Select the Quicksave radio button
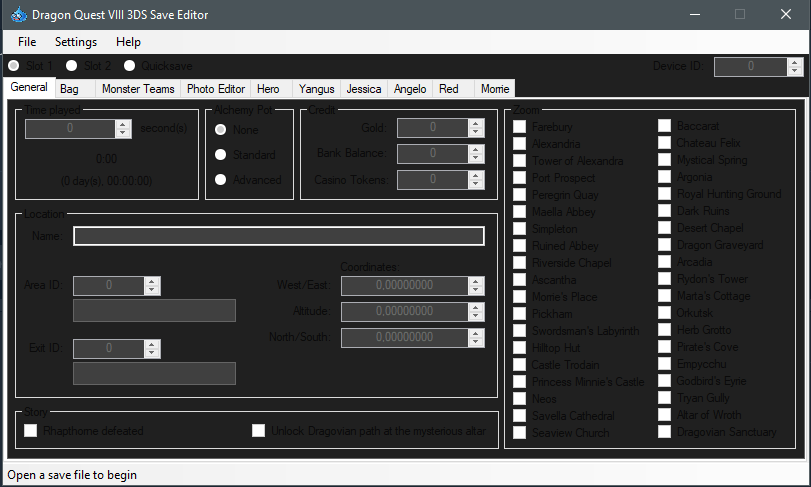 pos(129,66)
